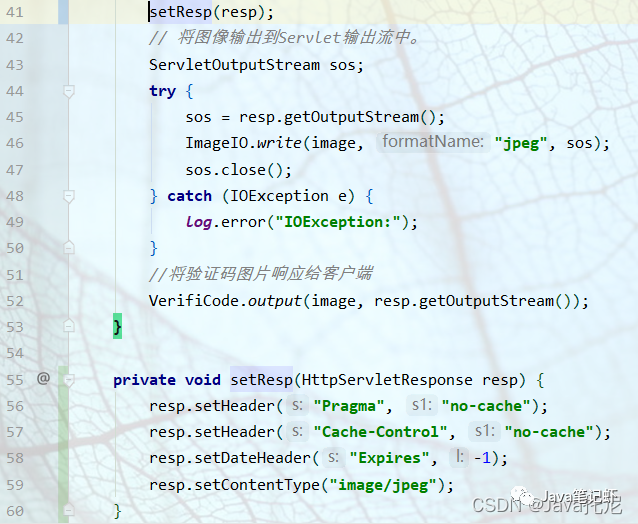638x524 pixels.
Task: Click getOutputStream on line 45
Action: pos(351,117)
